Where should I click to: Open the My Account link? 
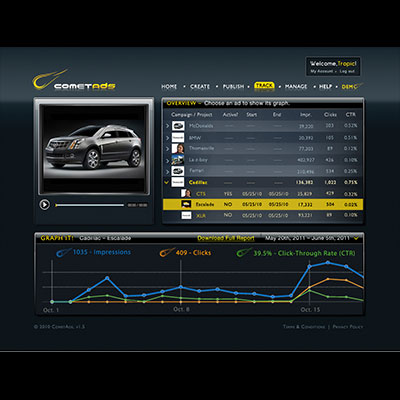[321, 71]
